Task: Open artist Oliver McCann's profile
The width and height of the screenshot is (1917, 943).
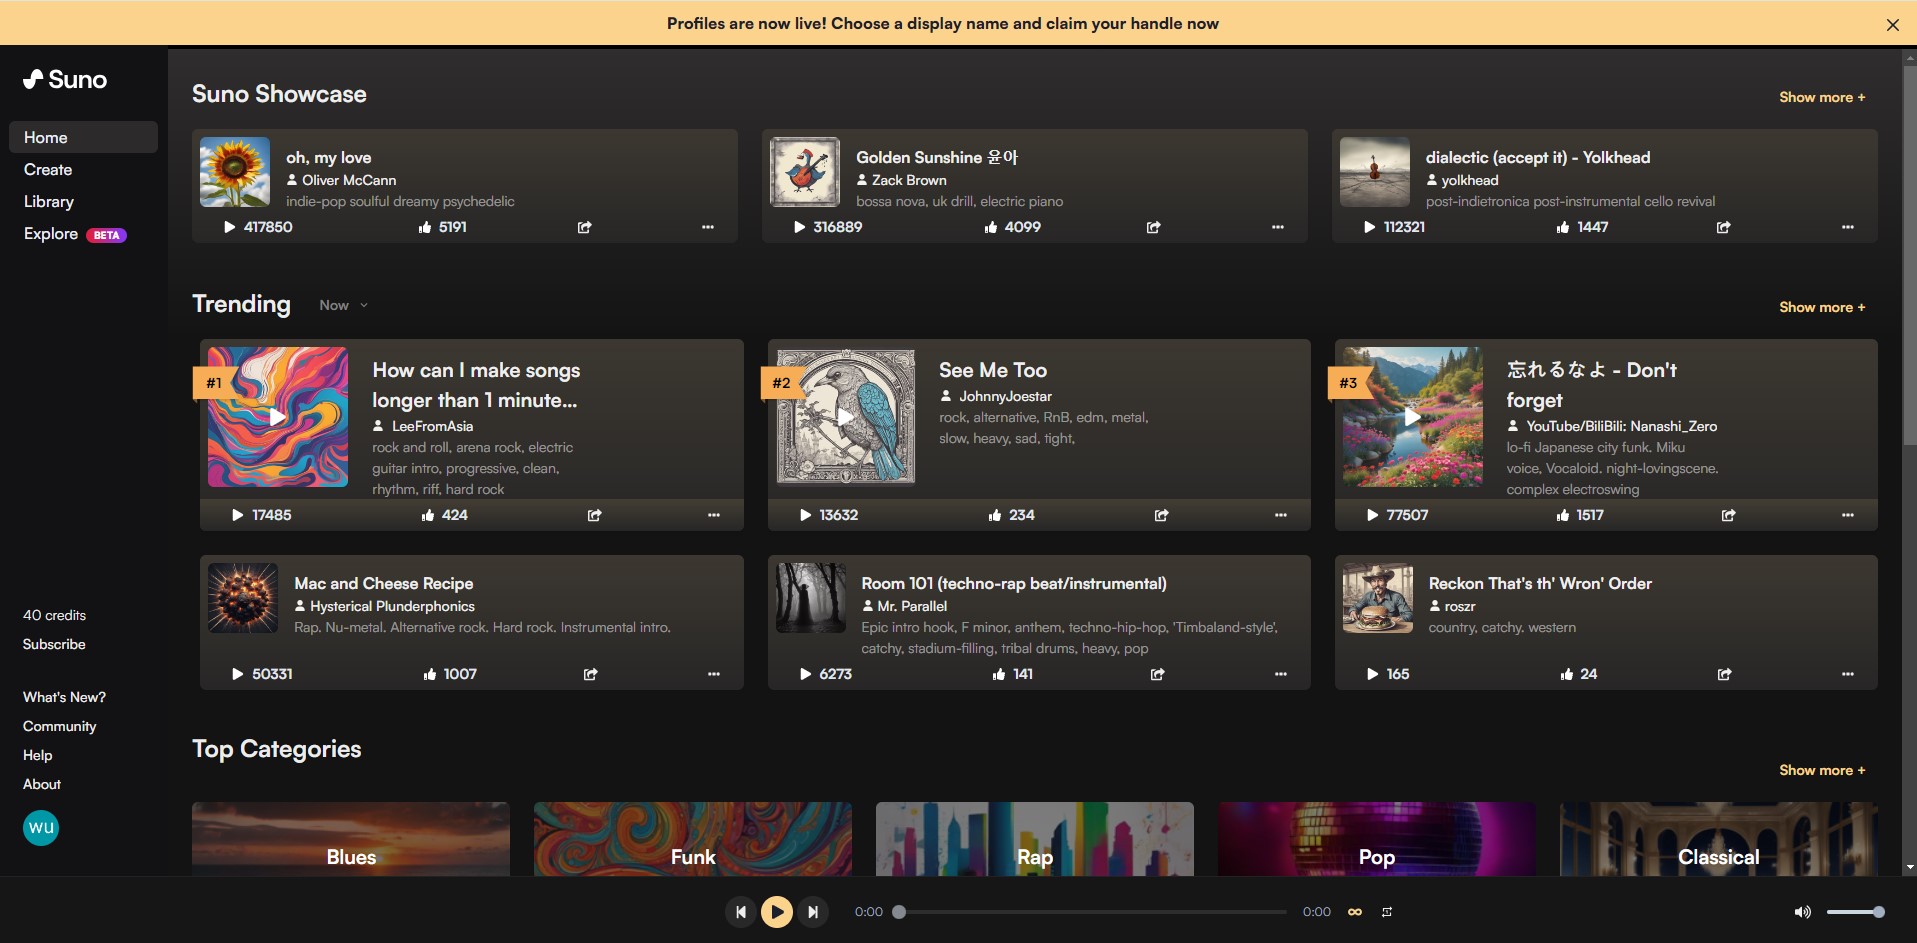Action: pyautogui.click(x=349, y=180)
